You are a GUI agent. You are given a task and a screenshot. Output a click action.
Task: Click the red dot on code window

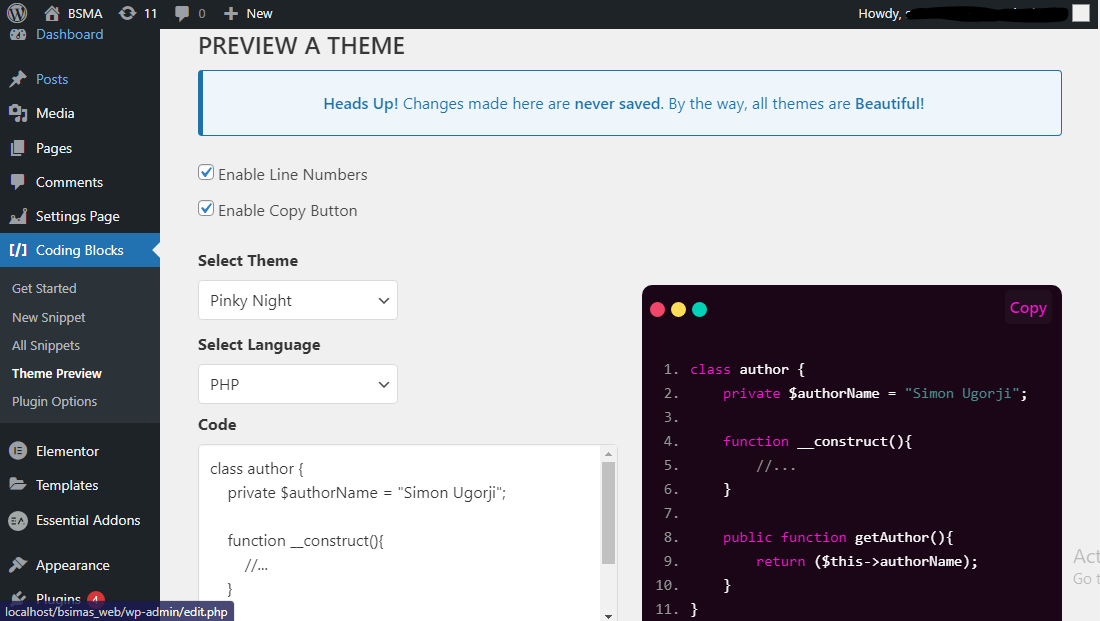pyautogui.click(x=657, y=309)
